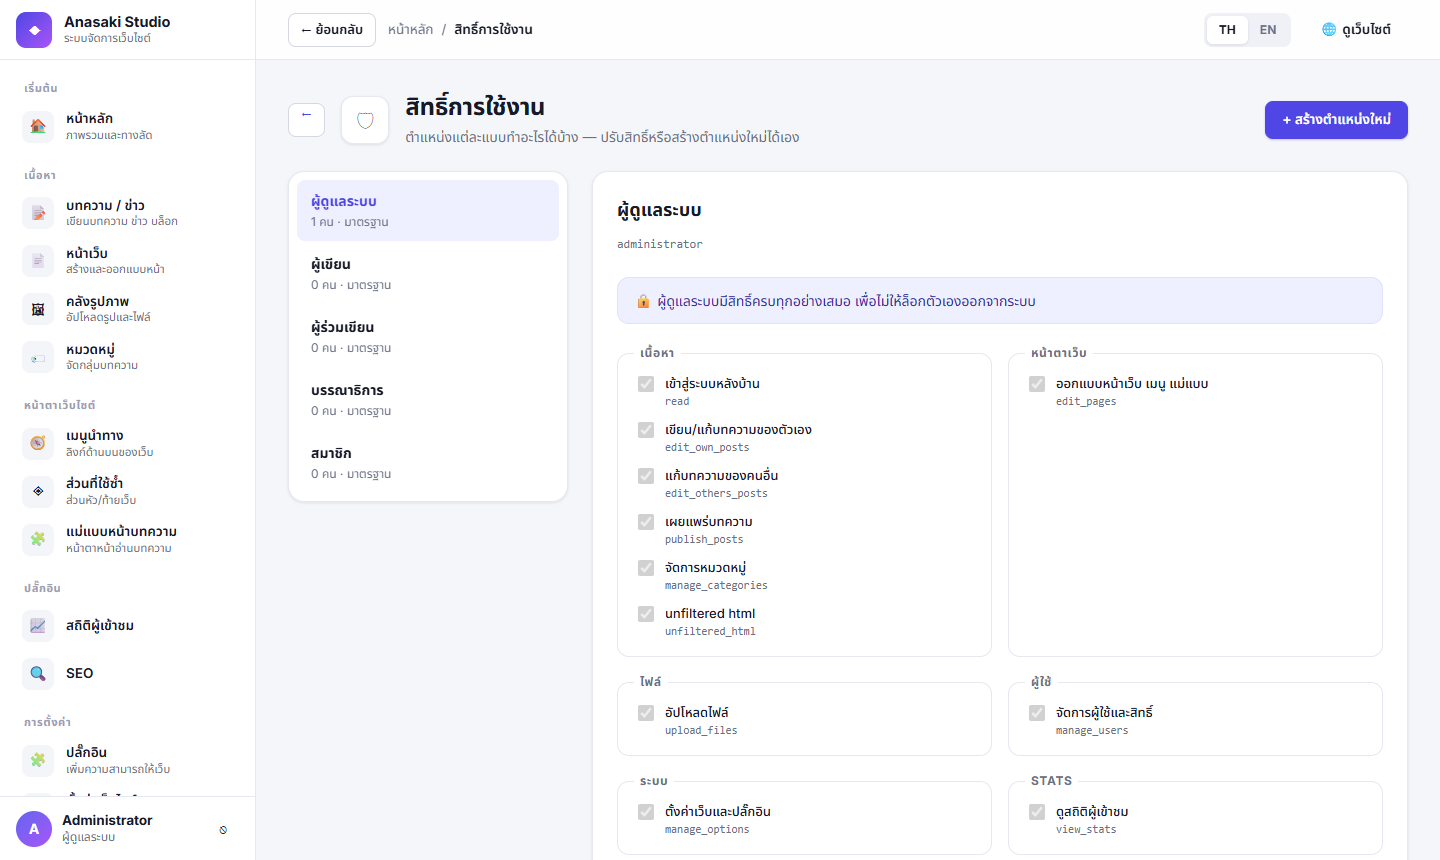Toggle the unfiltered_html checkbox
Viewport: 1440px width, 860px height.
646,614
